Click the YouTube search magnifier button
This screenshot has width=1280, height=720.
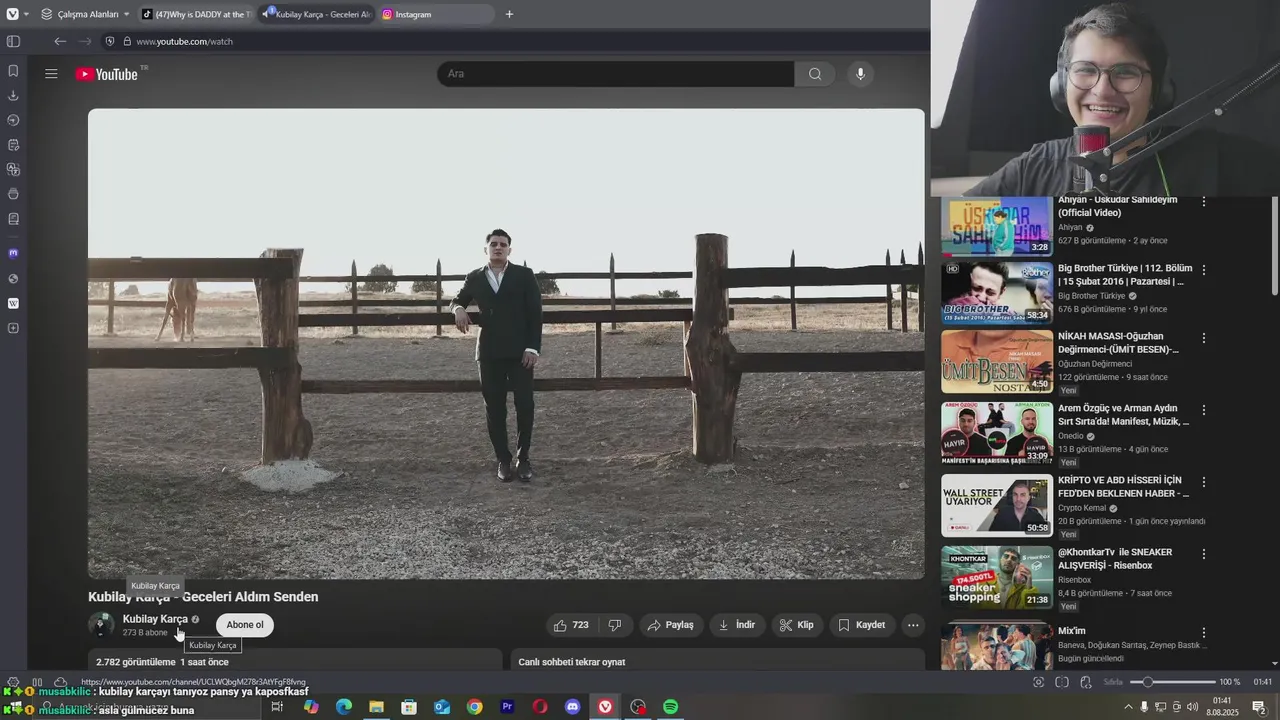pyautogui.click(x=815, y=74)
